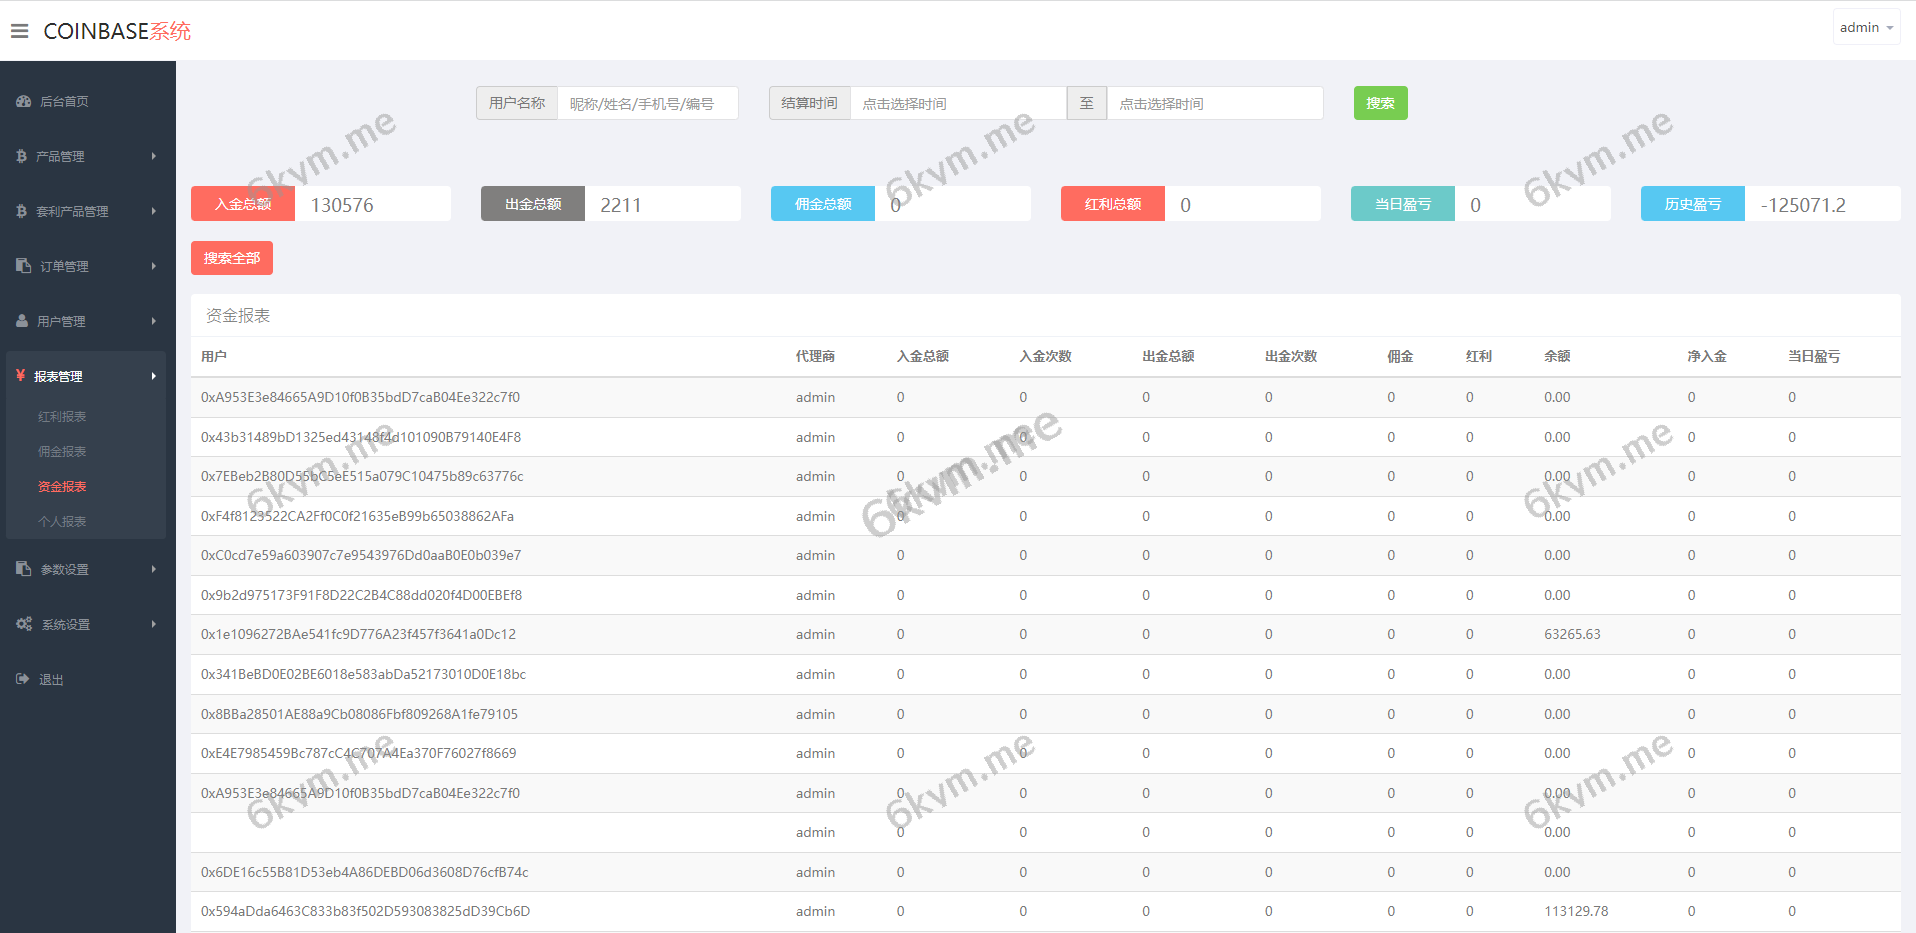The image size is (1916, 933).
Task: Click the 订单管理 order icon
Action: click(23, 266)
